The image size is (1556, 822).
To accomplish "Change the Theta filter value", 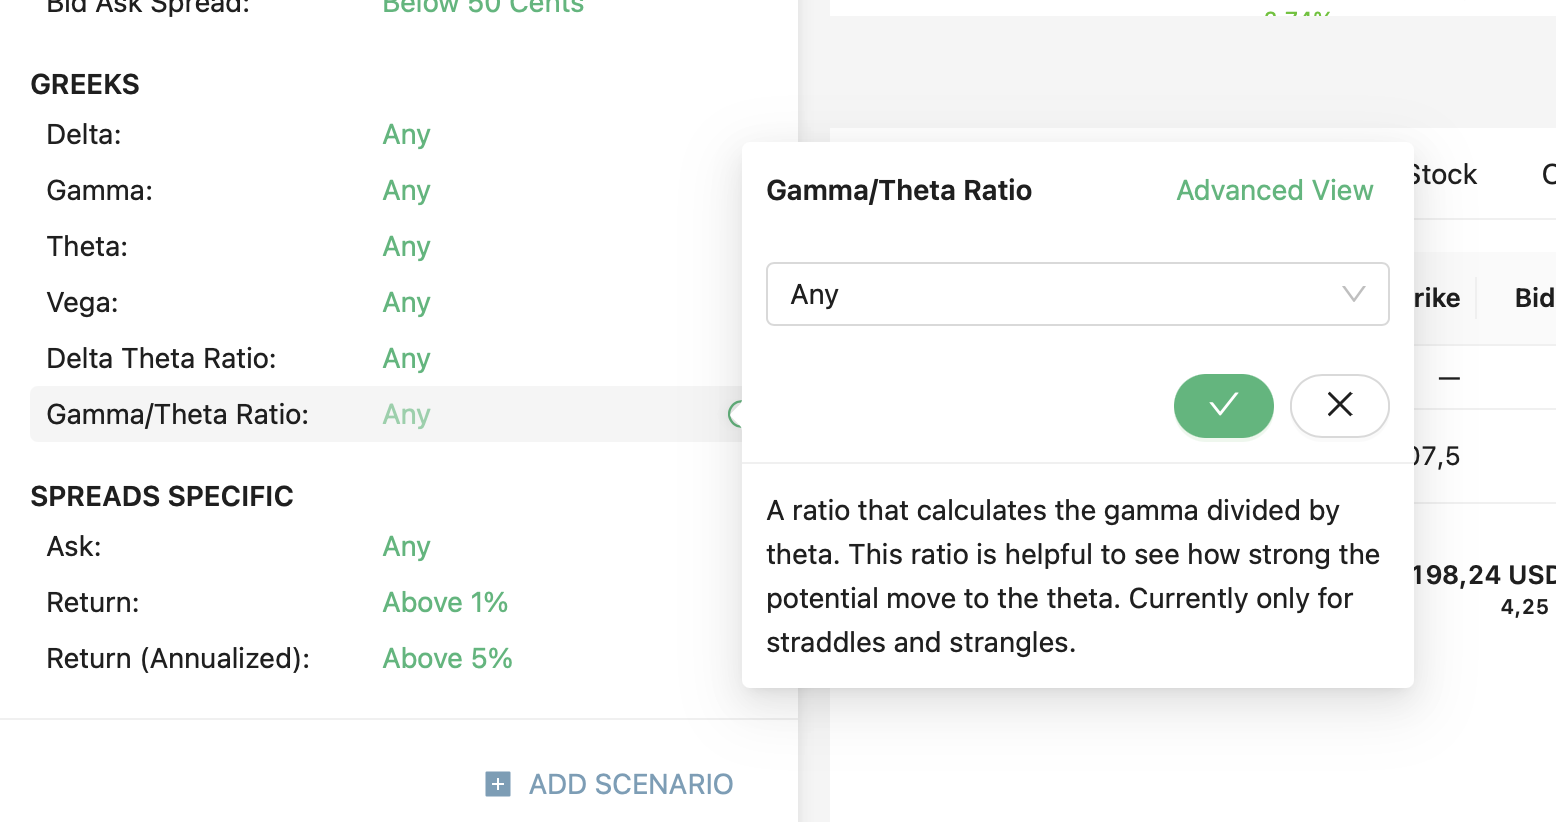I will pyautogui.click(x=406, y=246).
